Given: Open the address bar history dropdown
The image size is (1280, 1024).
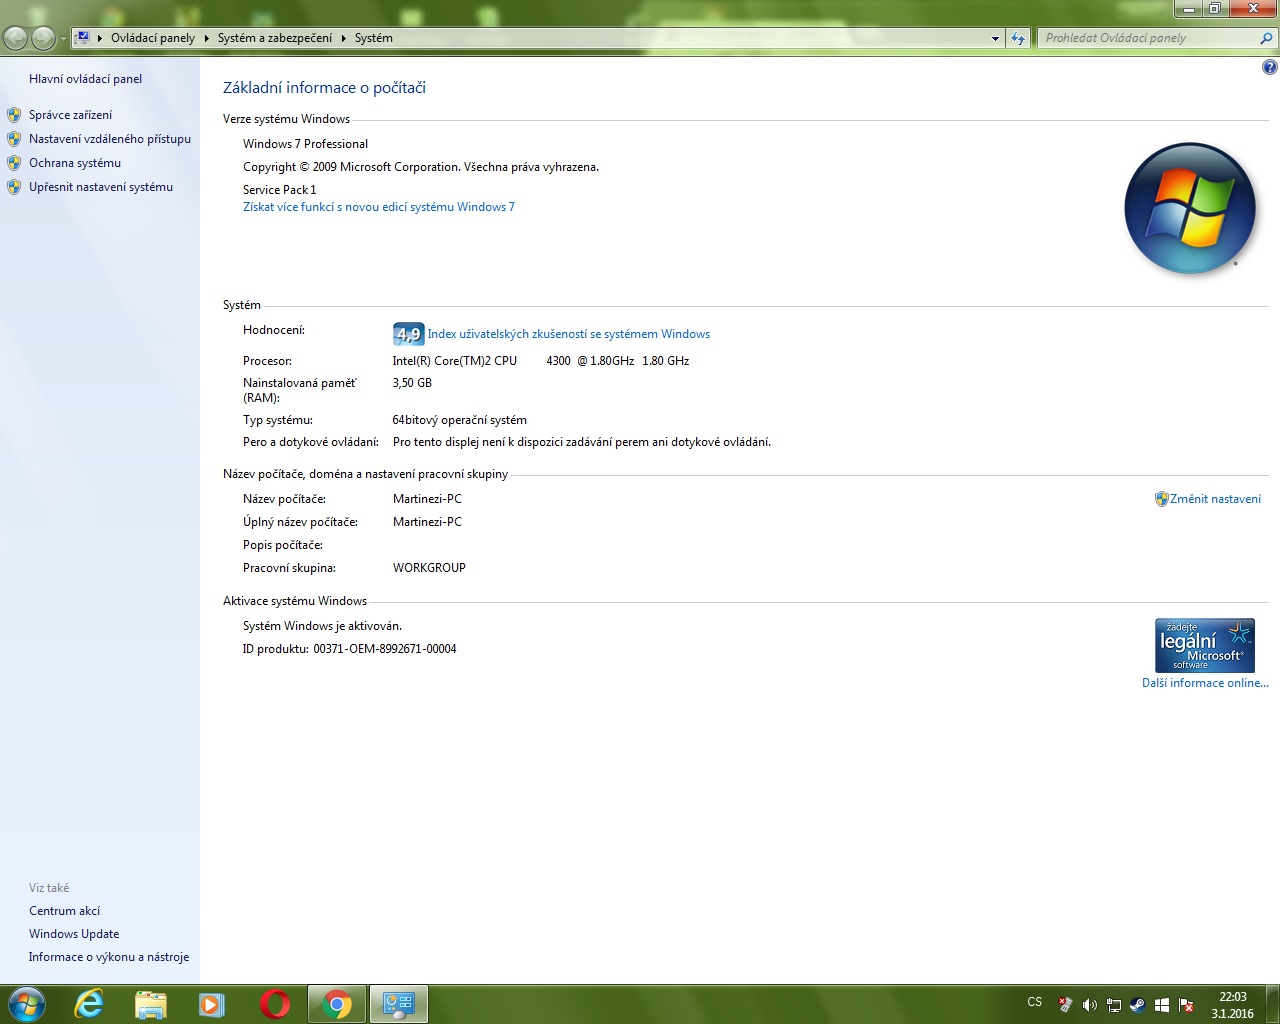Looking at the screenshot, I should 995,38.
